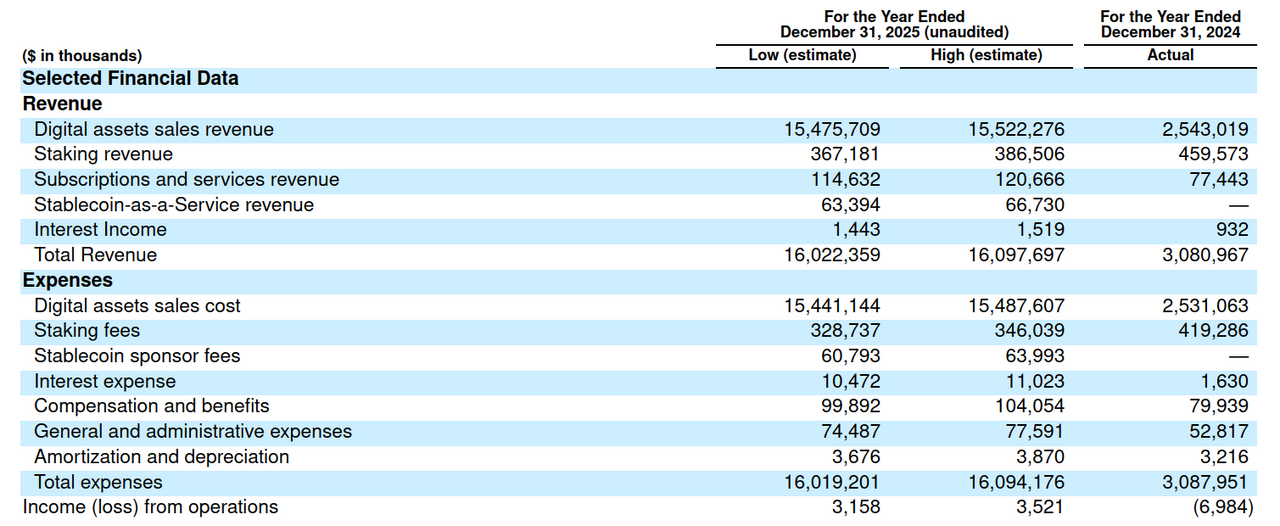Click the Expenses section heading
This screenshot has width=1280, height=526.
[67, 280]
